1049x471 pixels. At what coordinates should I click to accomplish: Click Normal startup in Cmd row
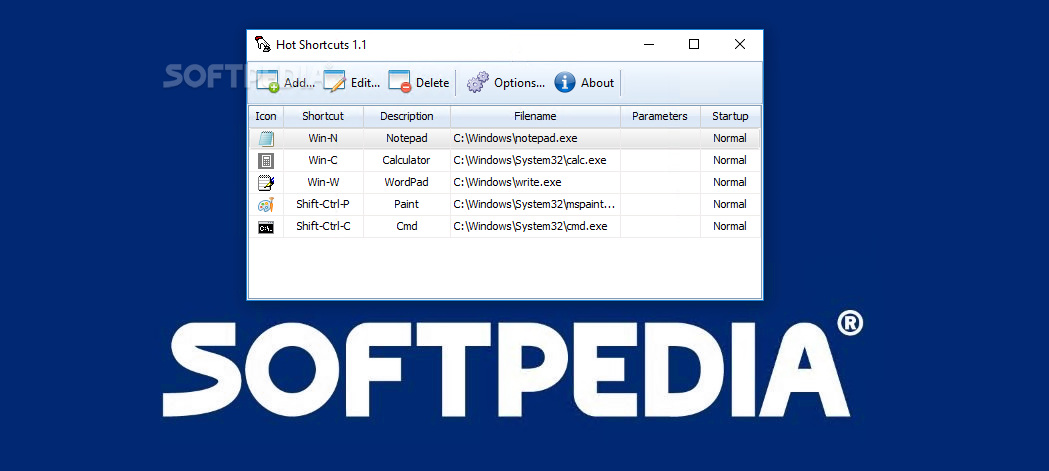click(x=730, y=226)
